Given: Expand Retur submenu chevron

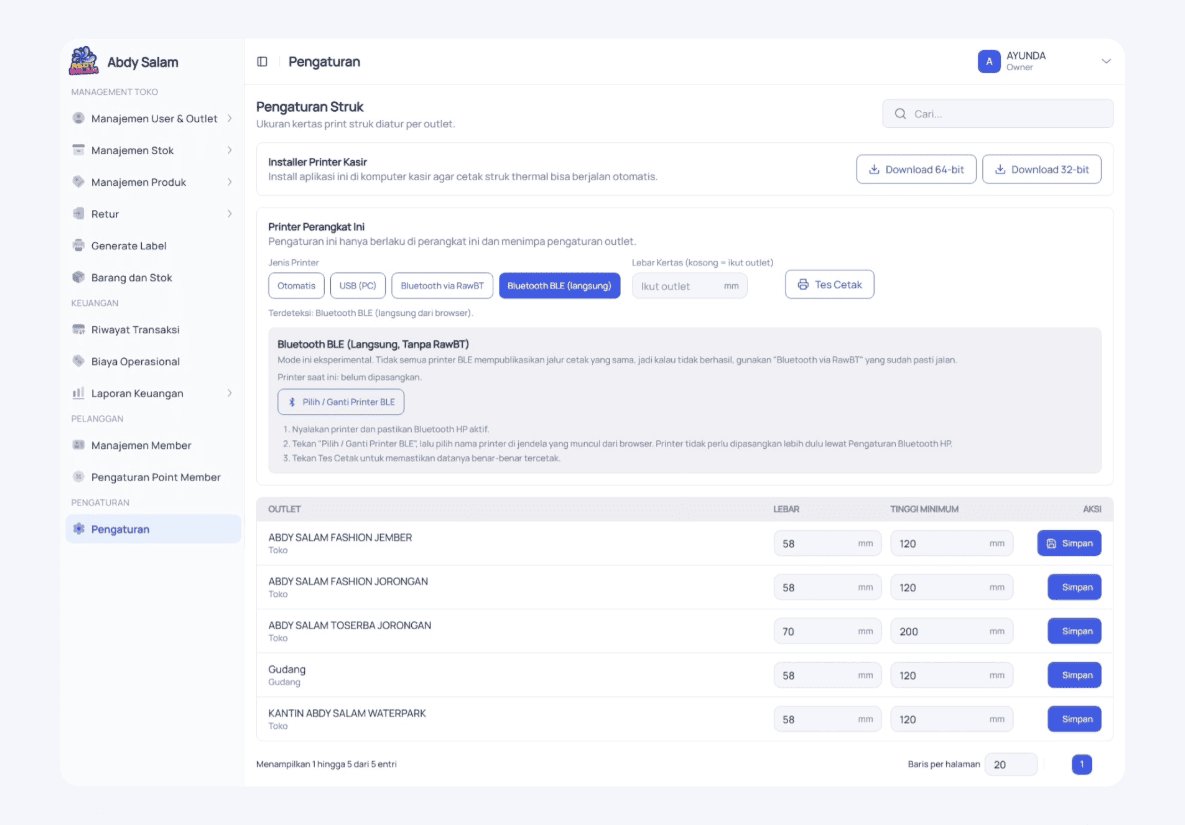Looking at the screenshot, I should [x=230, y=214].
